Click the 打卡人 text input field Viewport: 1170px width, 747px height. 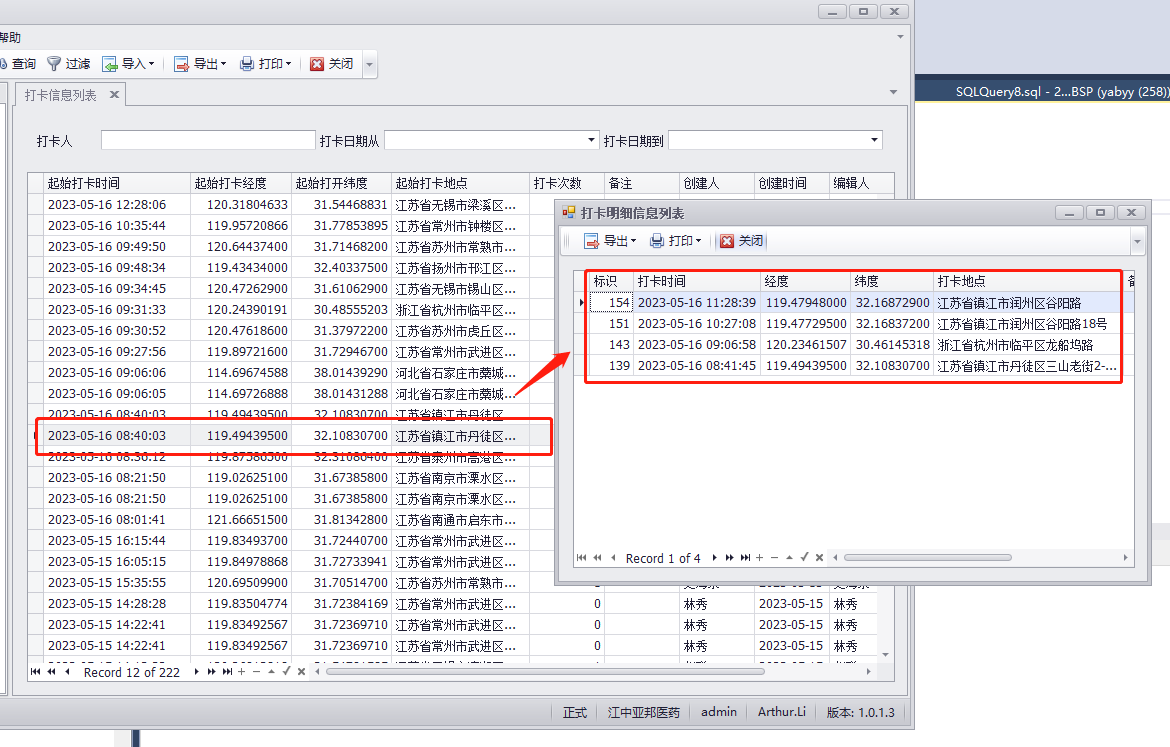[x=208, y=141]
